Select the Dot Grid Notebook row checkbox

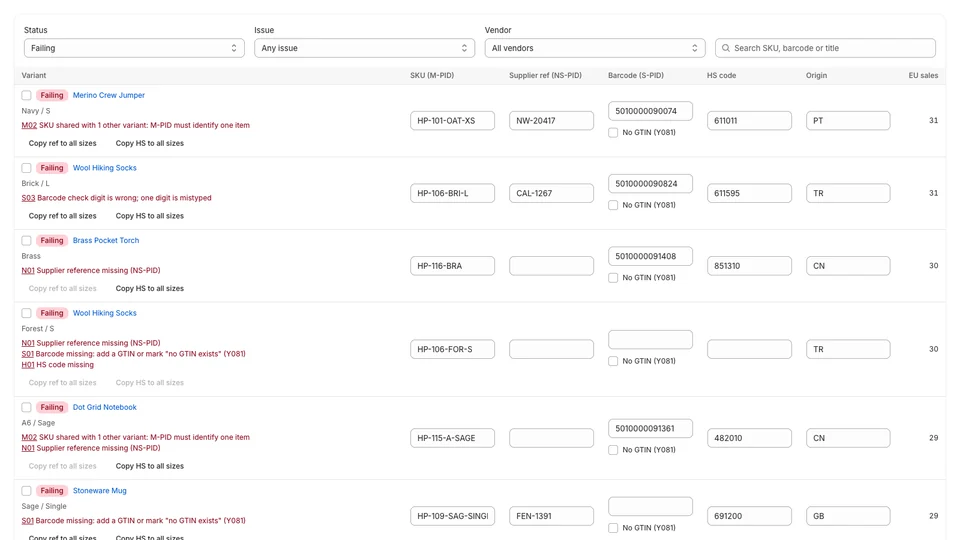point(26,407)
